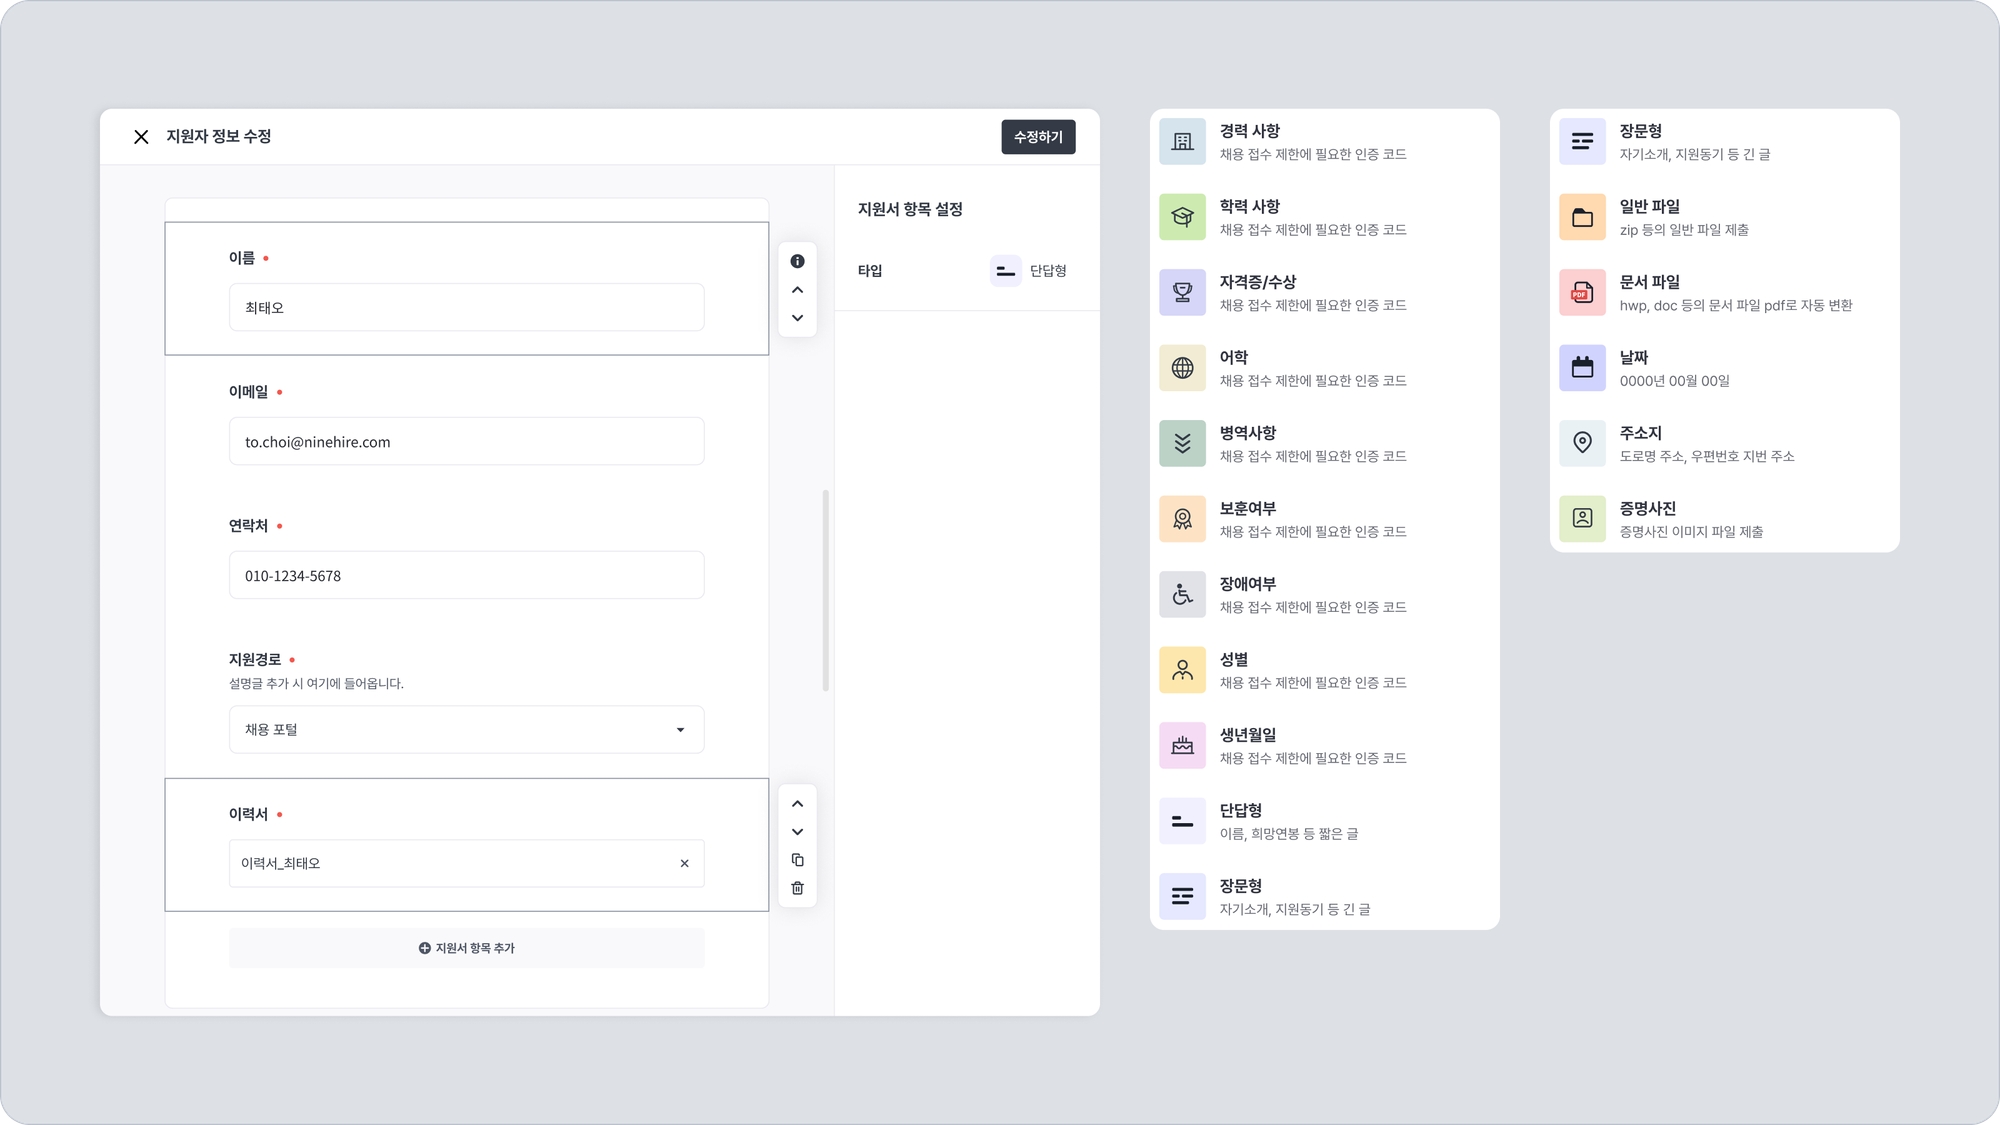This screenshot has height=1125, width=2000.
Task: Click the duplicate icon beside resume field
Action: tap(797, 860)
